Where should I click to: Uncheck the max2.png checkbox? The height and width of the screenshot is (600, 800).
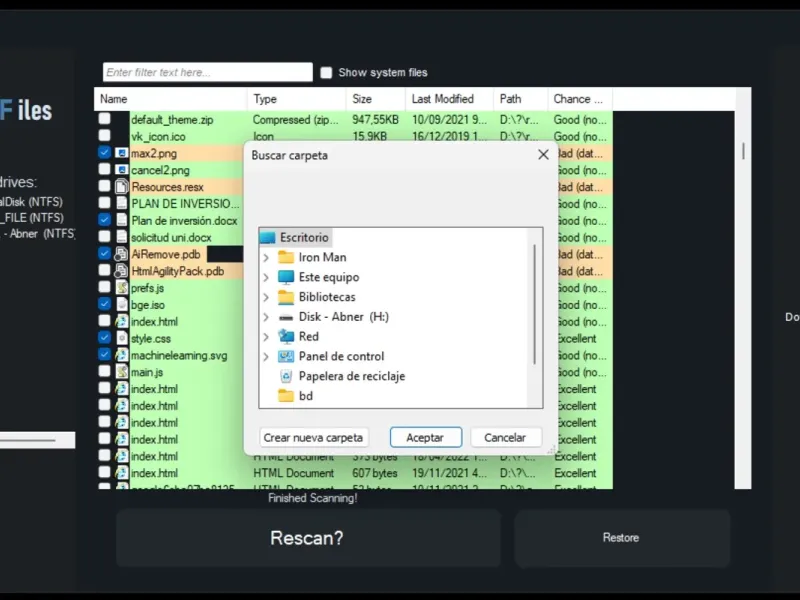tap(105, 152)
